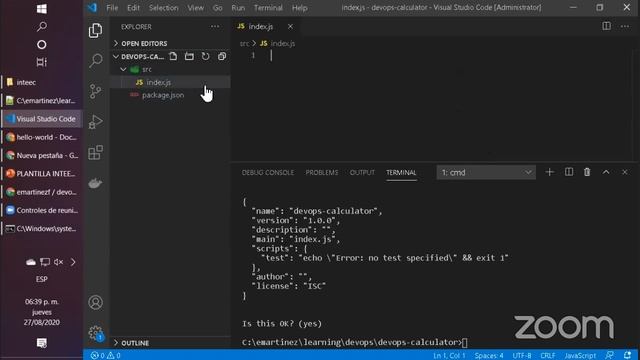This screenshot has height=360, width=640.
Task: Open the Explorer view in activity bar
Action: 96,31
